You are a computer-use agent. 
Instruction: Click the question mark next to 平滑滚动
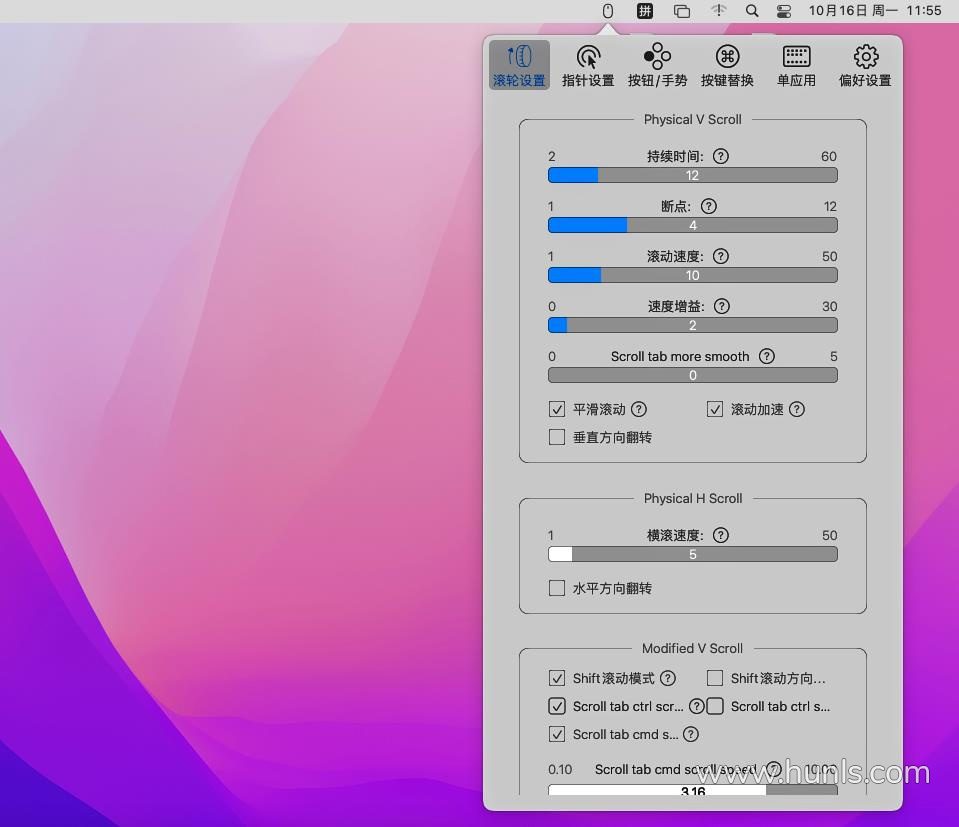click(639, 409)
